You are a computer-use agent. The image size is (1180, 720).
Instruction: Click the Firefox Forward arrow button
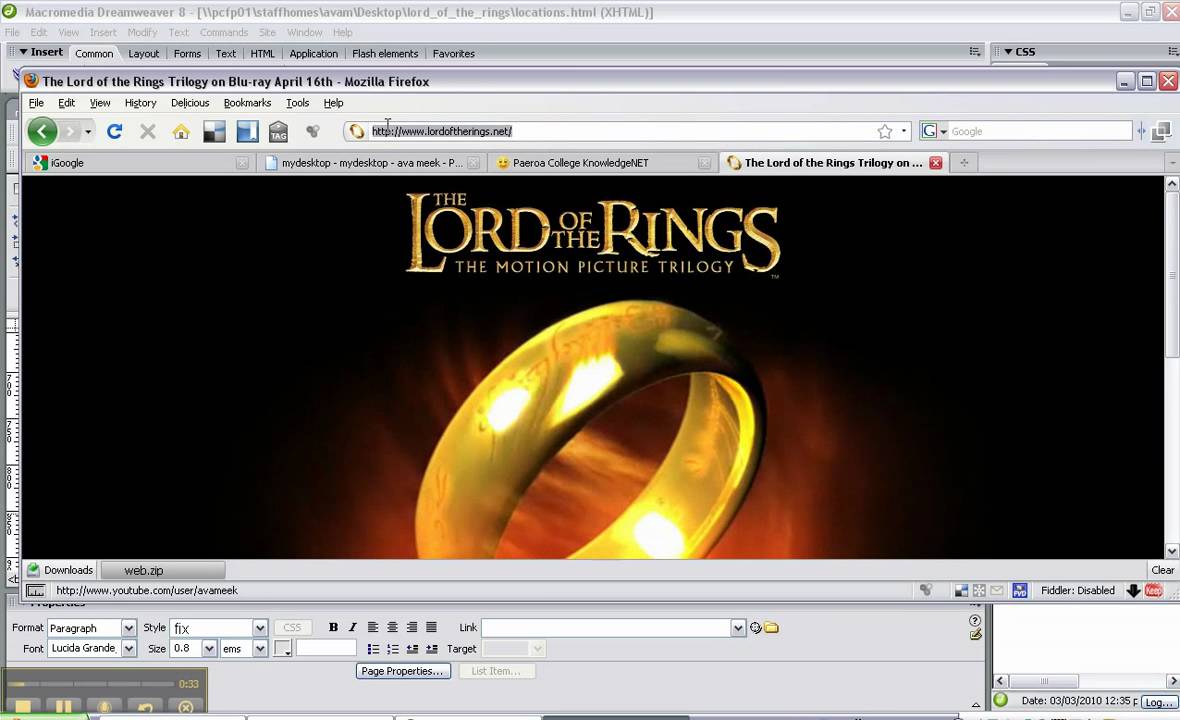[71, 132]
